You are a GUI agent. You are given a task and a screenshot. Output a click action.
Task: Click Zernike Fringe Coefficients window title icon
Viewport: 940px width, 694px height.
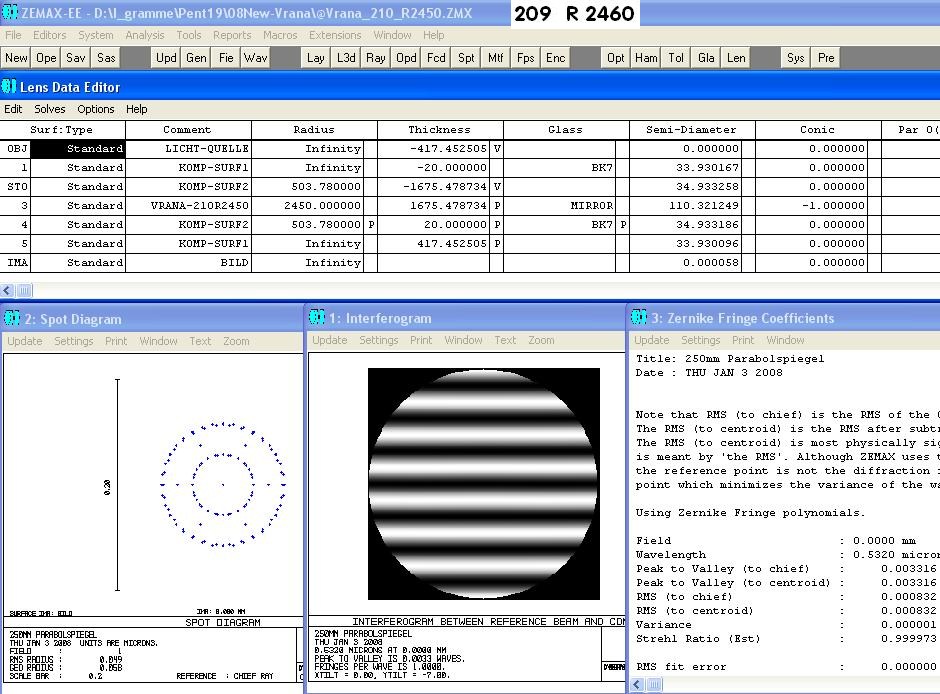tap(639, 318)
